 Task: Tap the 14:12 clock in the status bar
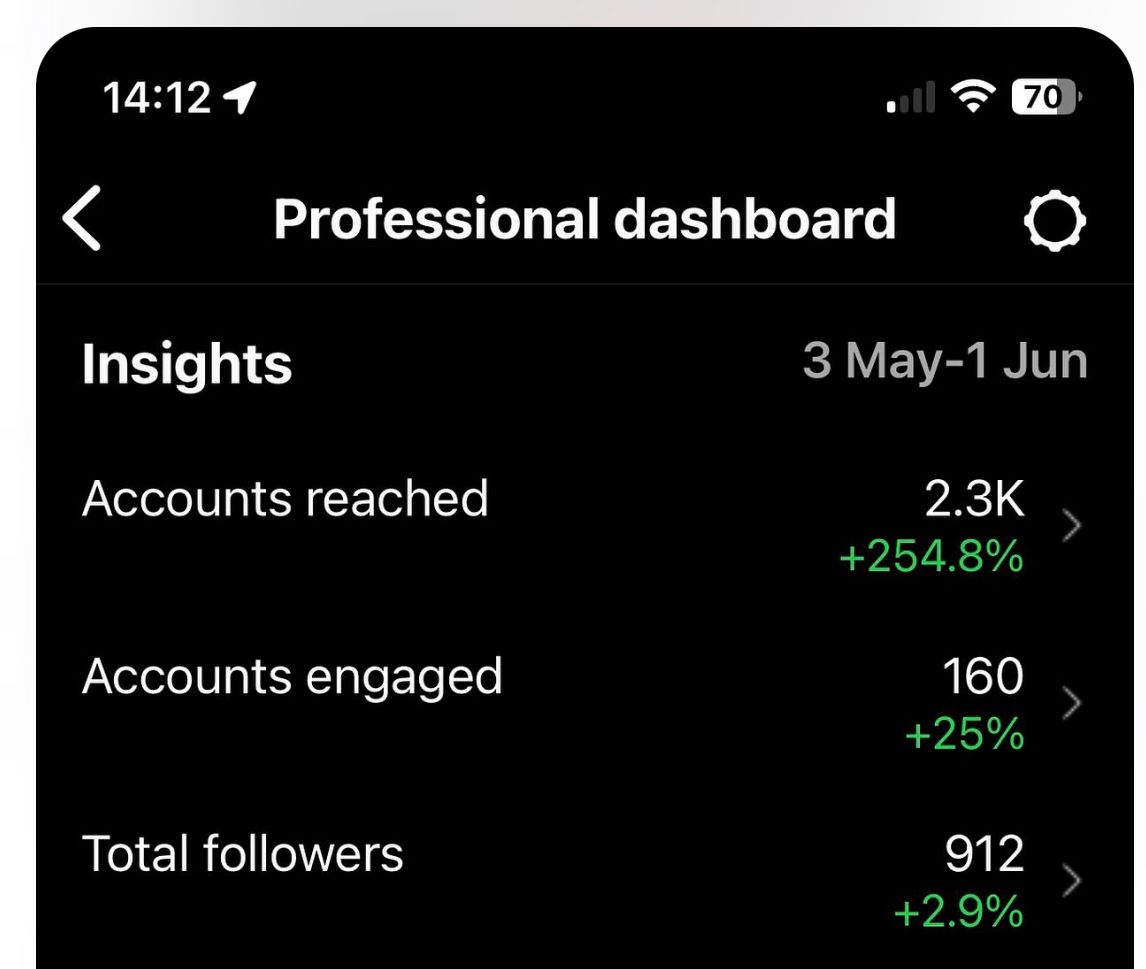click(157, 97)
